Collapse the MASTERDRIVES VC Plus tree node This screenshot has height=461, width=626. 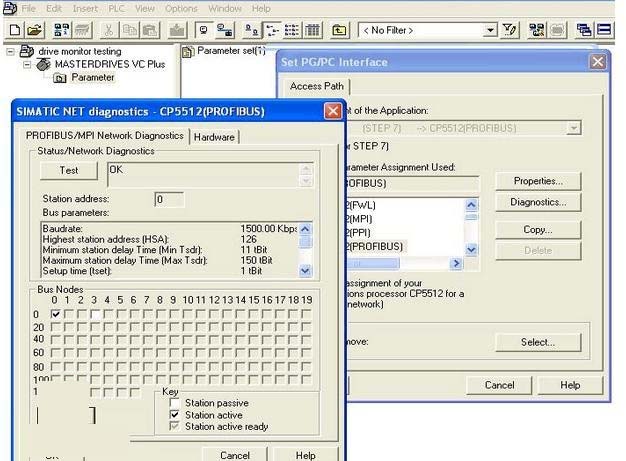(27, 64)
